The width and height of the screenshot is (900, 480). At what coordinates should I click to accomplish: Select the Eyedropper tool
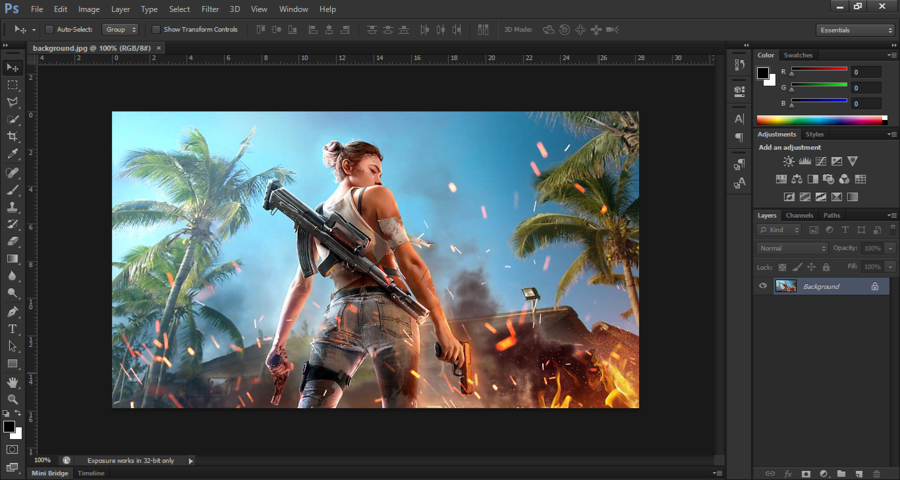13,154
